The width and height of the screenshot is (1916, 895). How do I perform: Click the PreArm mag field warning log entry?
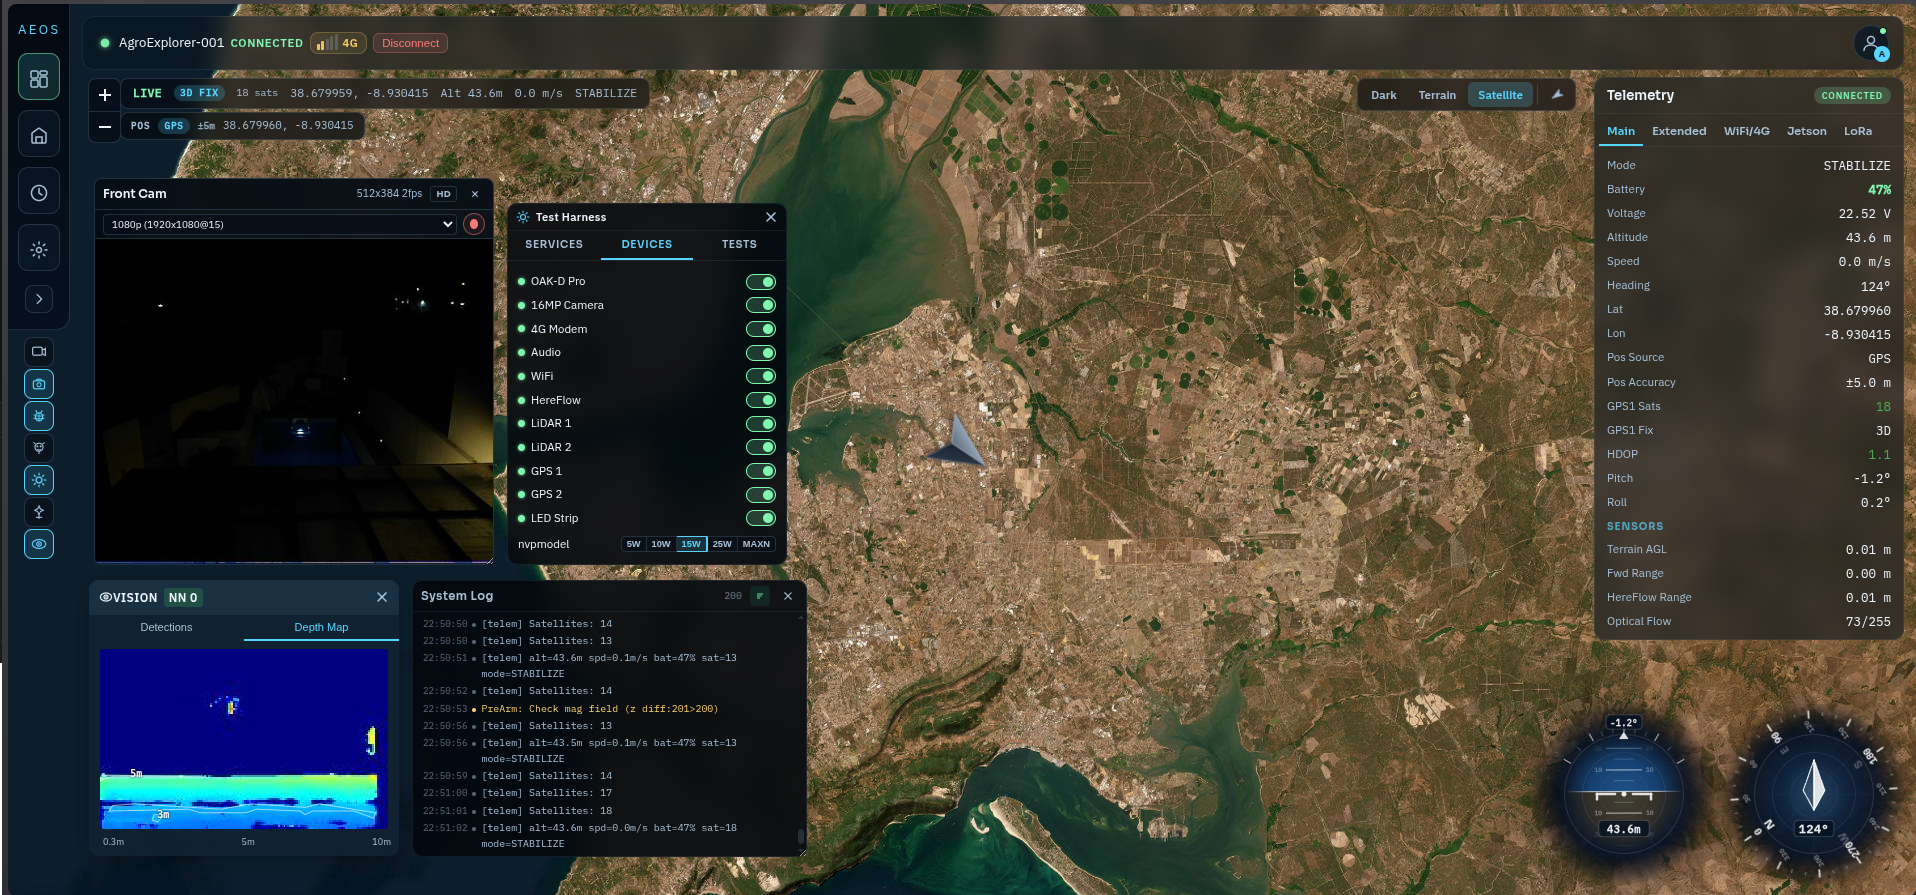tap(599, 709)
